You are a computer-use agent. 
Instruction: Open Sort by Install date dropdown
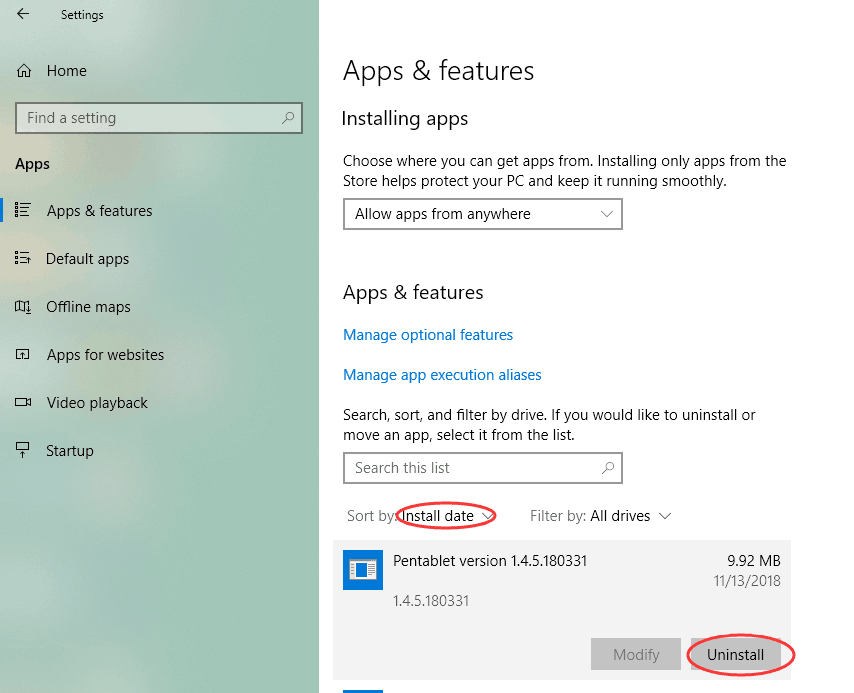447,516
